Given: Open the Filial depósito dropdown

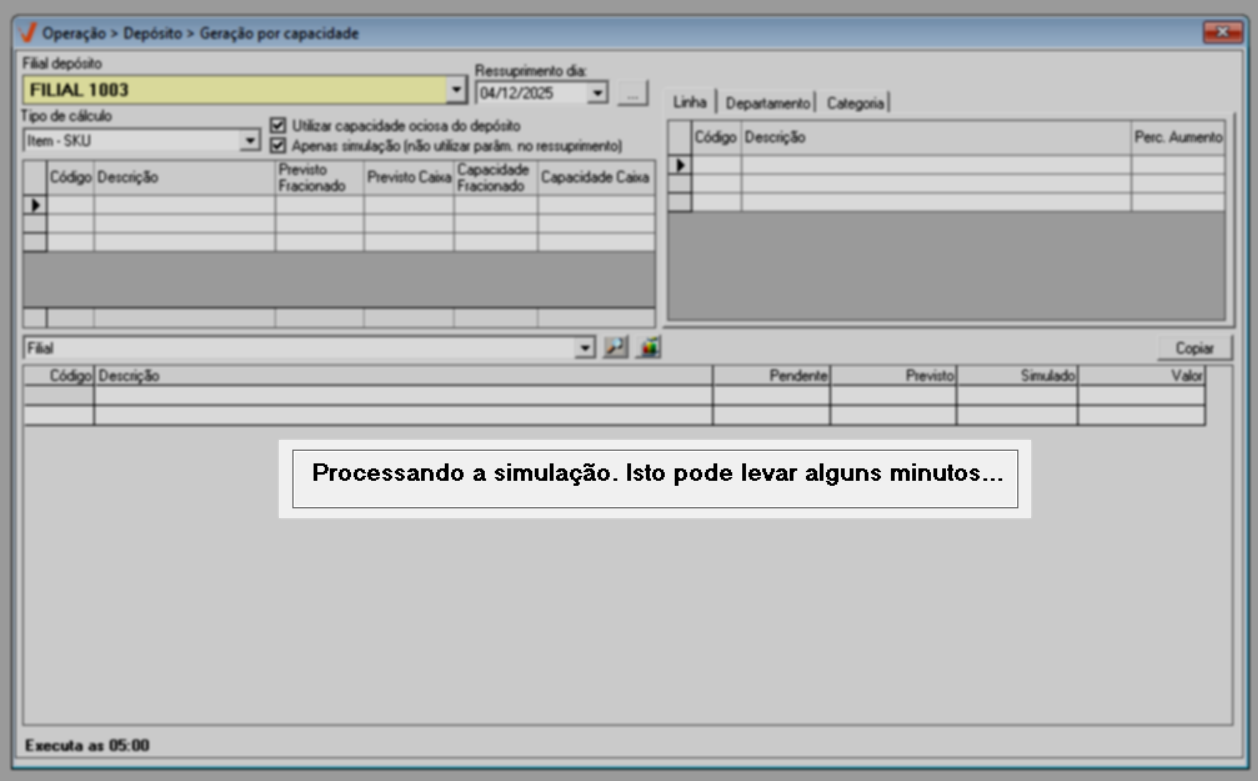Looking at the screenshot, I should point(457,90).
